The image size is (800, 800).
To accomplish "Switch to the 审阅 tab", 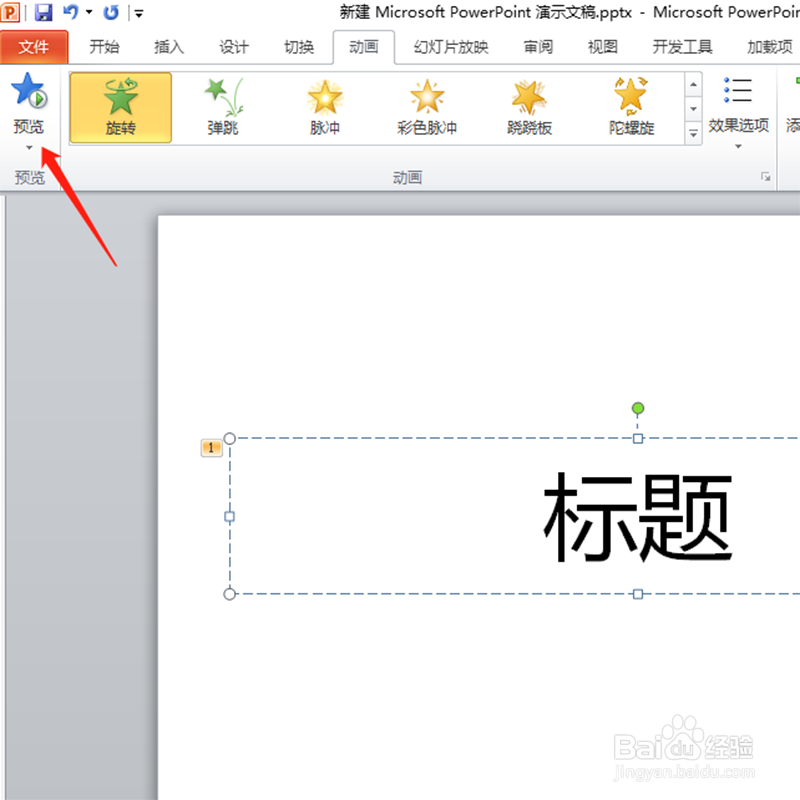I will click(538, 47).
